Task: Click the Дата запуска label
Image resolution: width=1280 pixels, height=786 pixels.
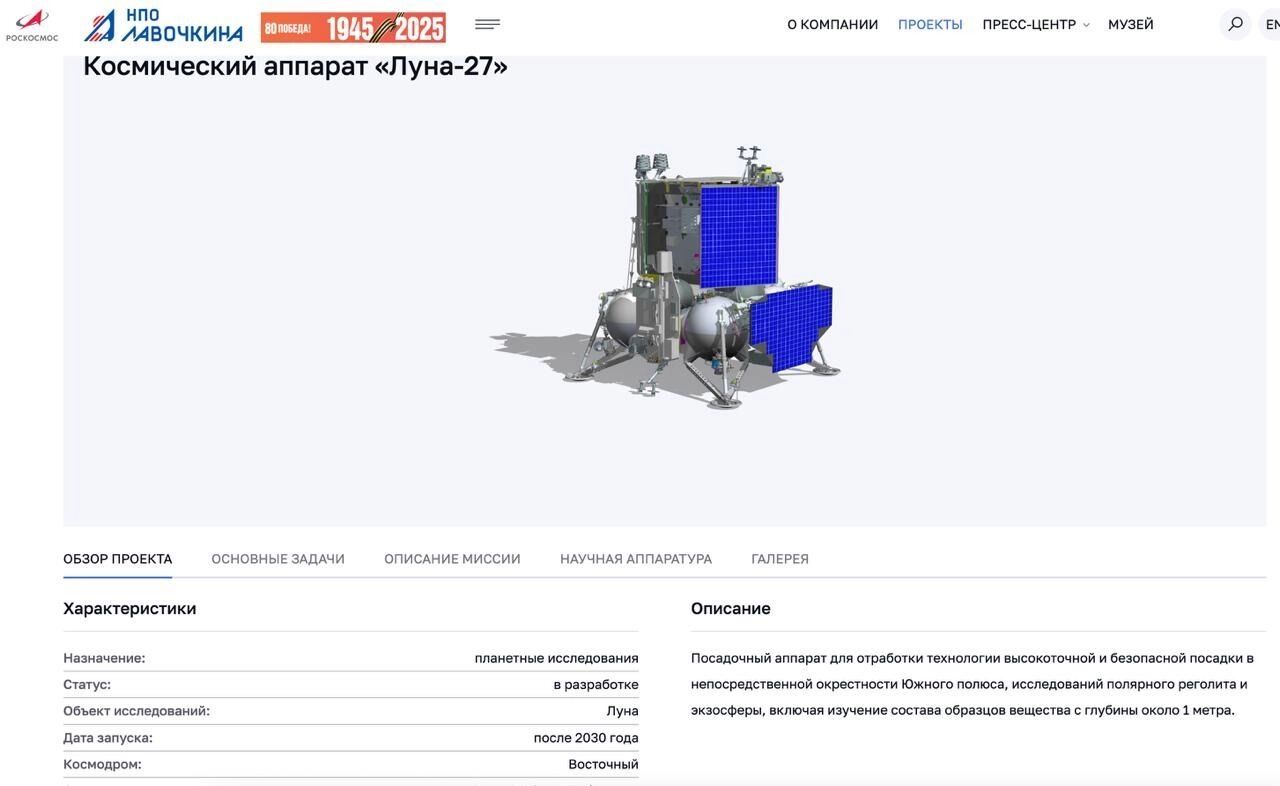Action: 108,738
